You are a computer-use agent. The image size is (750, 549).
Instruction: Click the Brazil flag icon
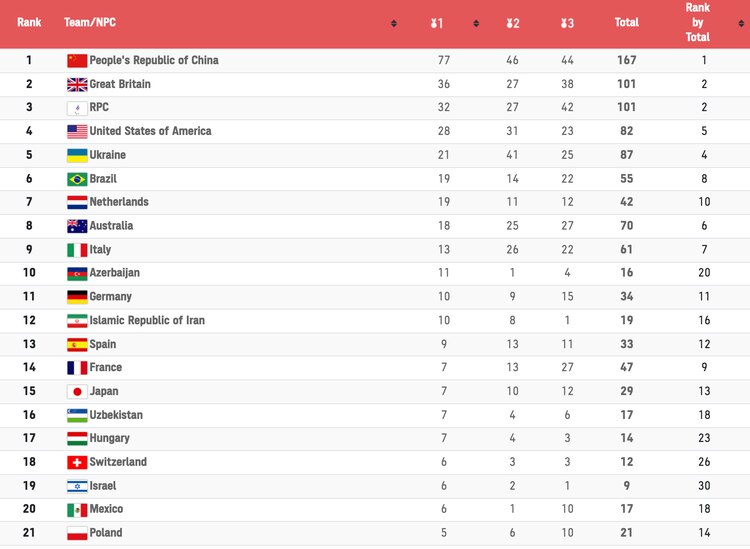pyautogui.click(x=77, y=179)
